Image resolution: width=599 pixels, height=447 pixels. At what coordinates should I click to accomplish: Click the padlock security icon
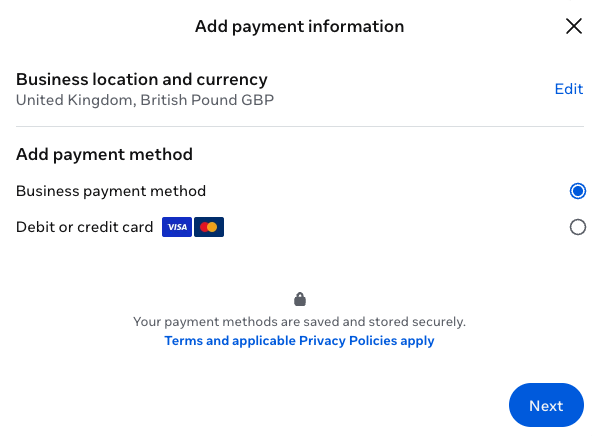(x=300, y=299)
